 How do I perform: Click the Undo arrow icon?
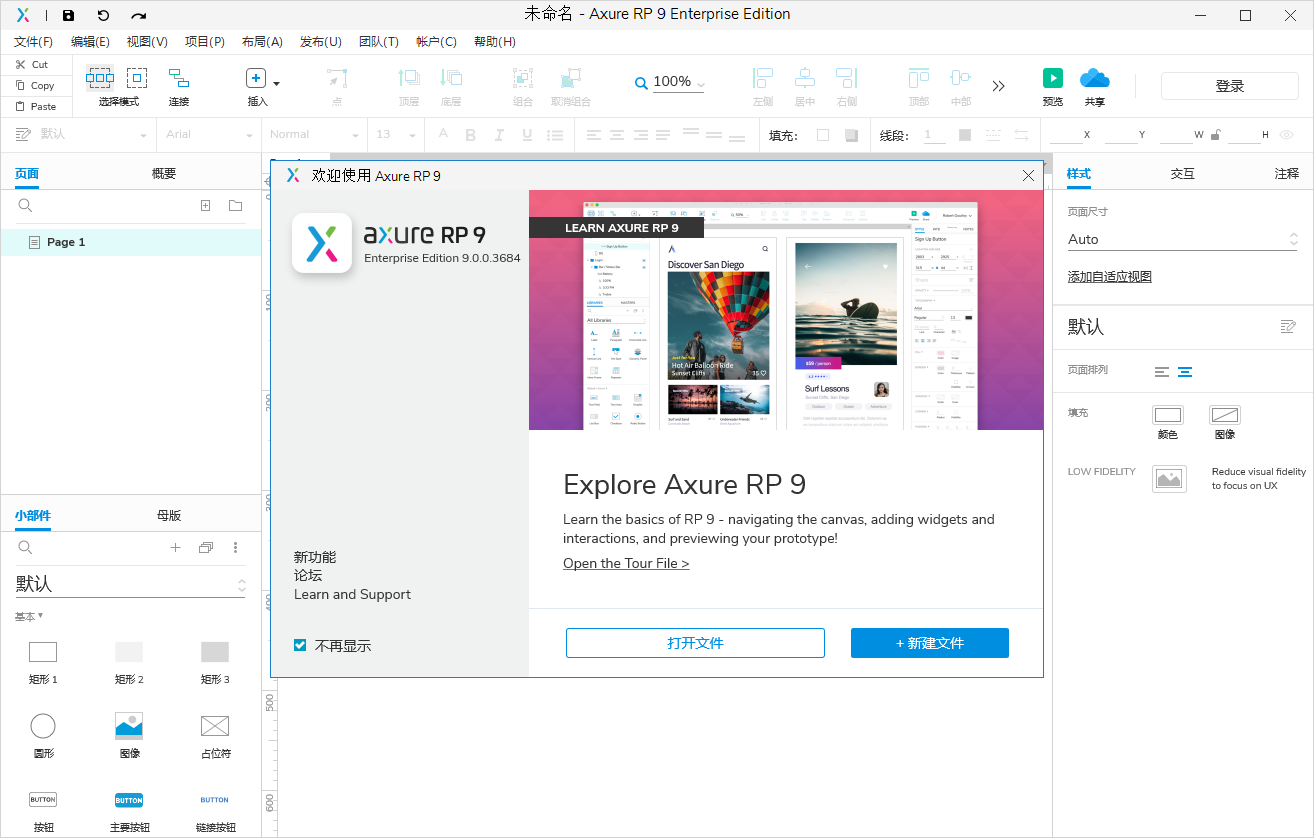pyautogui.click(x=103, y=15)
